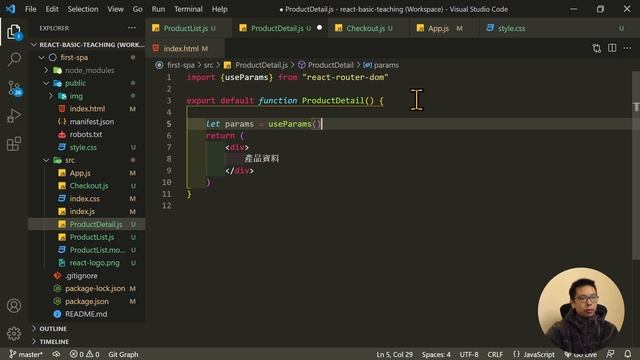Switch to the ProductList.js tab
Screen dimensions: 640x360
[189, 28]
